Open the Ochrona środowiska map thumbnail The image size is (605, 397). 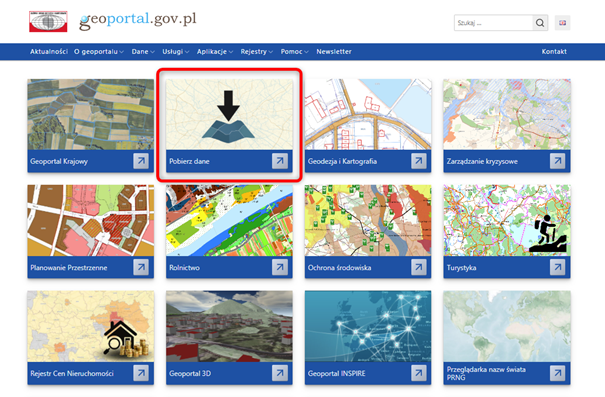coord(368,220)
